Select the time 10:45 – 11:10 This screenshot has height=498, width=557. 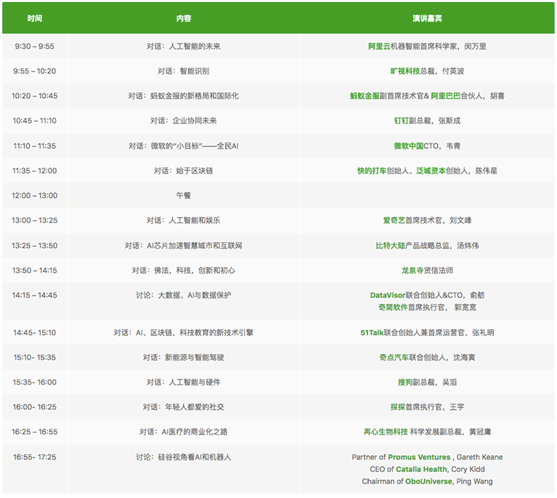(x=34, y=120)
